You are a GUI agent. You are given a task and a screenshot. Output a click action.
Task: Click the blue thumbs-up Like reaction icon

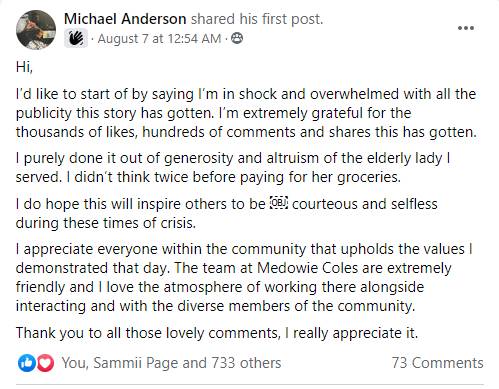tap(26, 363)
